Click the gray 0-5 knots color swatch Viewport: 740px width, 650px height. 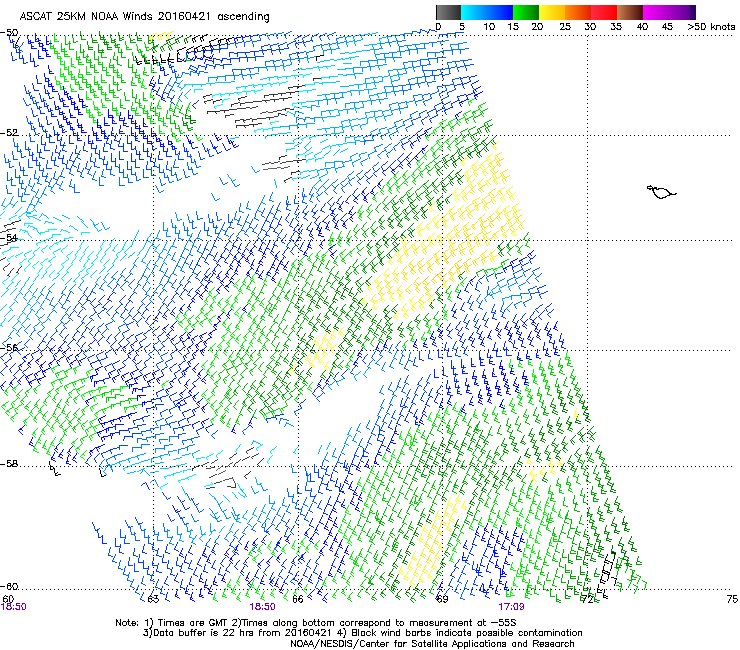point(448,12)
